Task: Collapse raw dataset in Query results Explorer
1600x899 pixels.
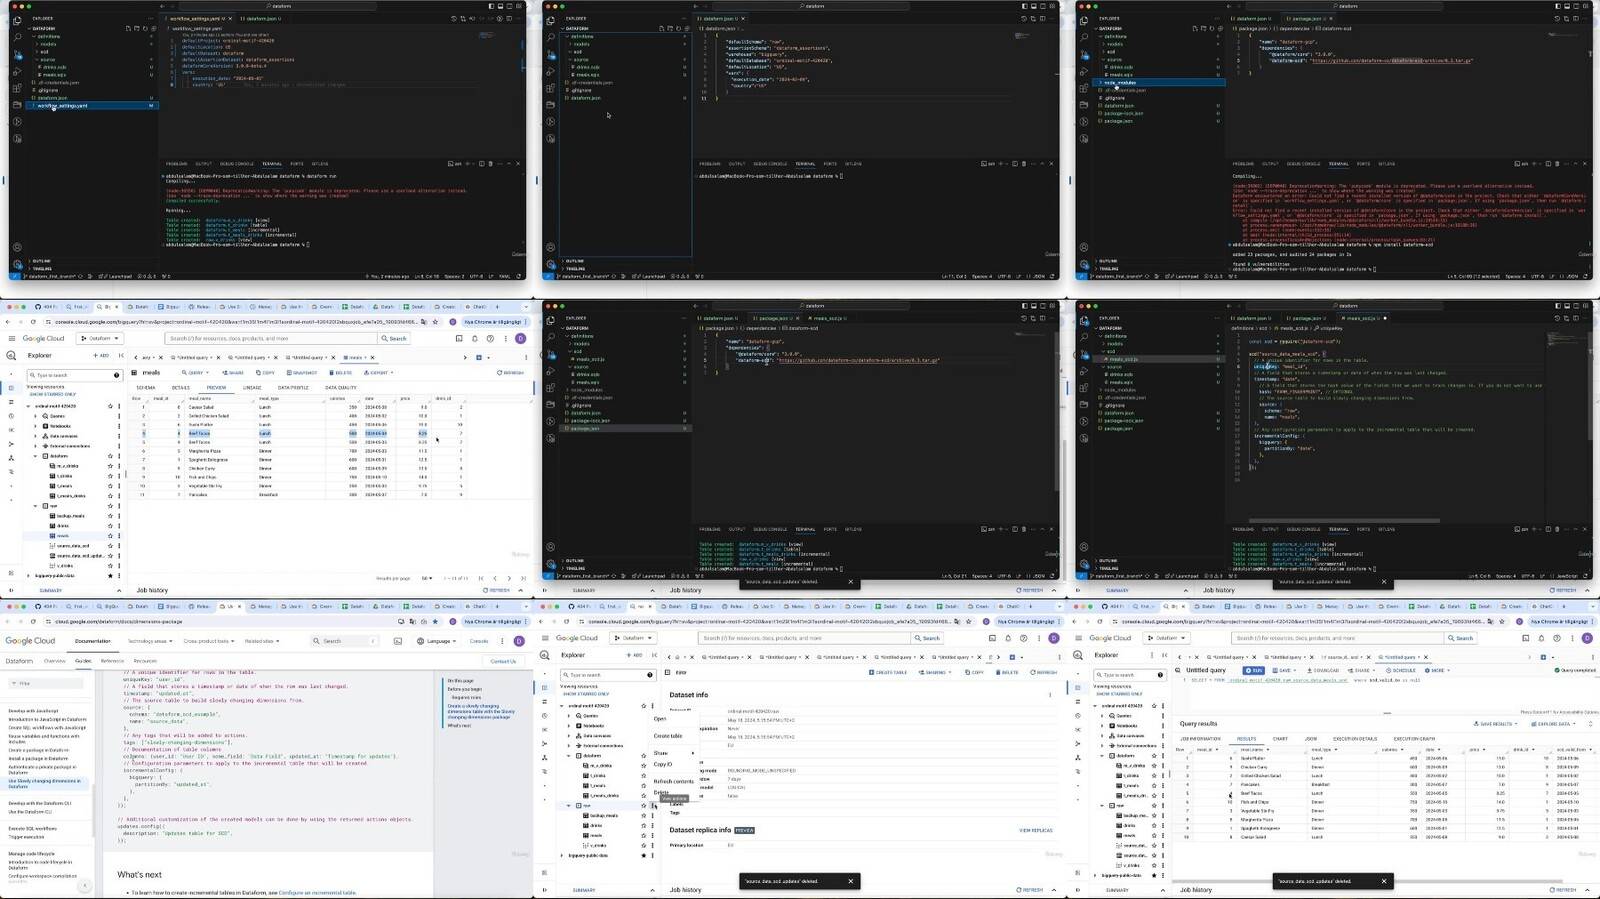Action: tap(1102, 805)
